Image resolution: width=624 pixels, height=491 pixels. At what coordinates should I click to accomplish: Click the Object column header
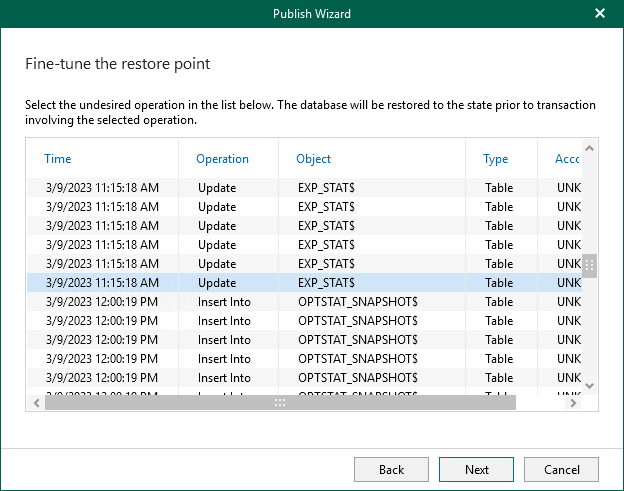313,159
